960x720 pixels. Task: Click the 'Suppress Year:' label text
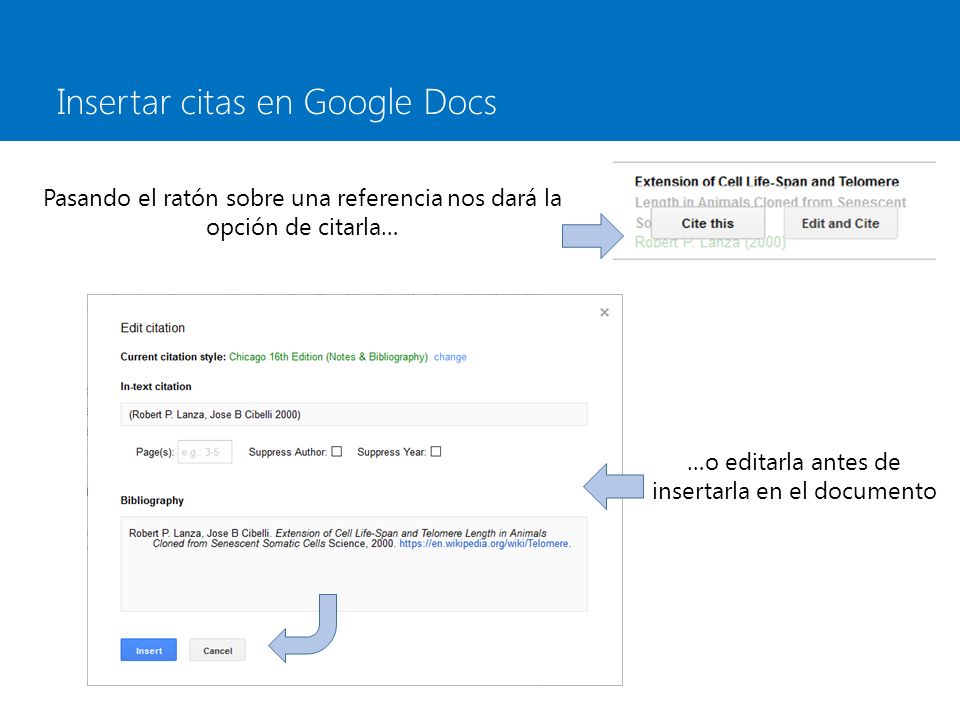point(392,452)
